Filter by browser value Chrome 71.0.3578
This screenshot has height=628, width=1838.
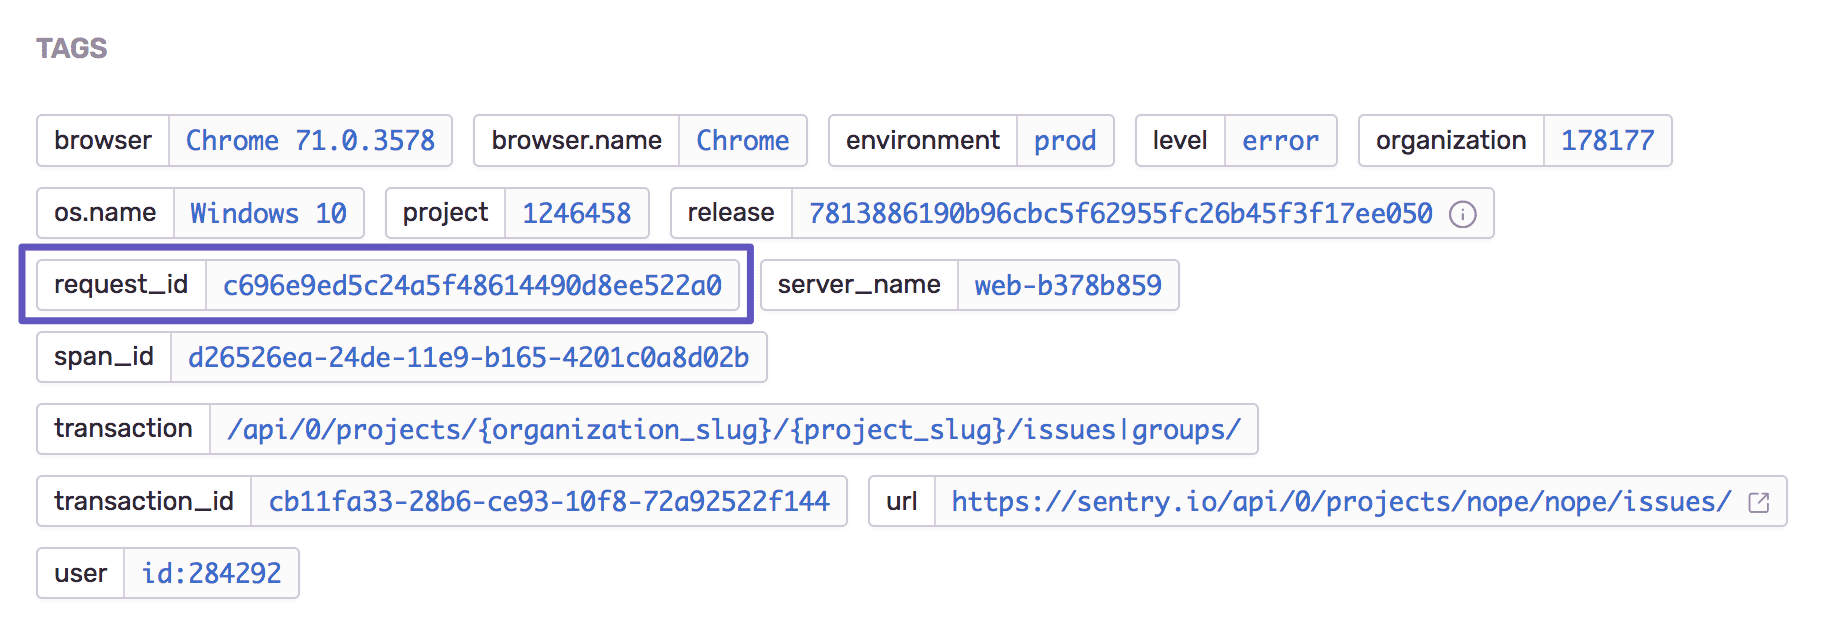(310, 141)
